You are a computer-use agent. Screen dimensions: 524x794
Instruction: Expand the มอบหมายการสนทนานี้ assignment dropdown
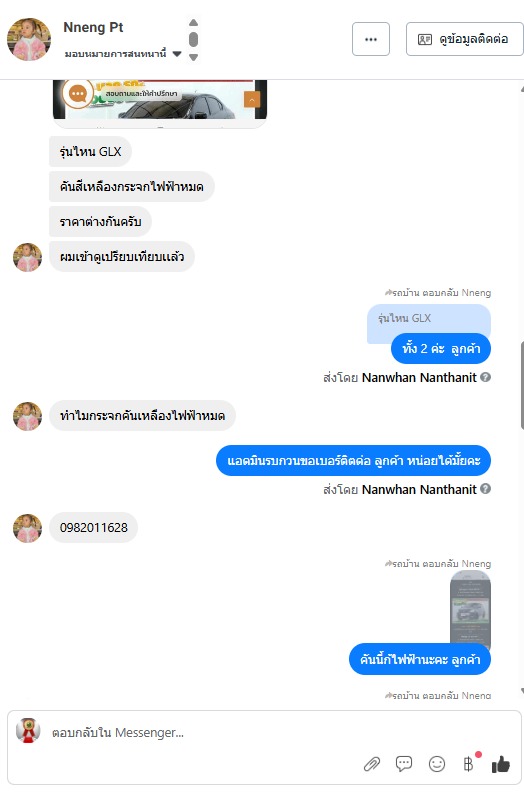tap(177, 54)
